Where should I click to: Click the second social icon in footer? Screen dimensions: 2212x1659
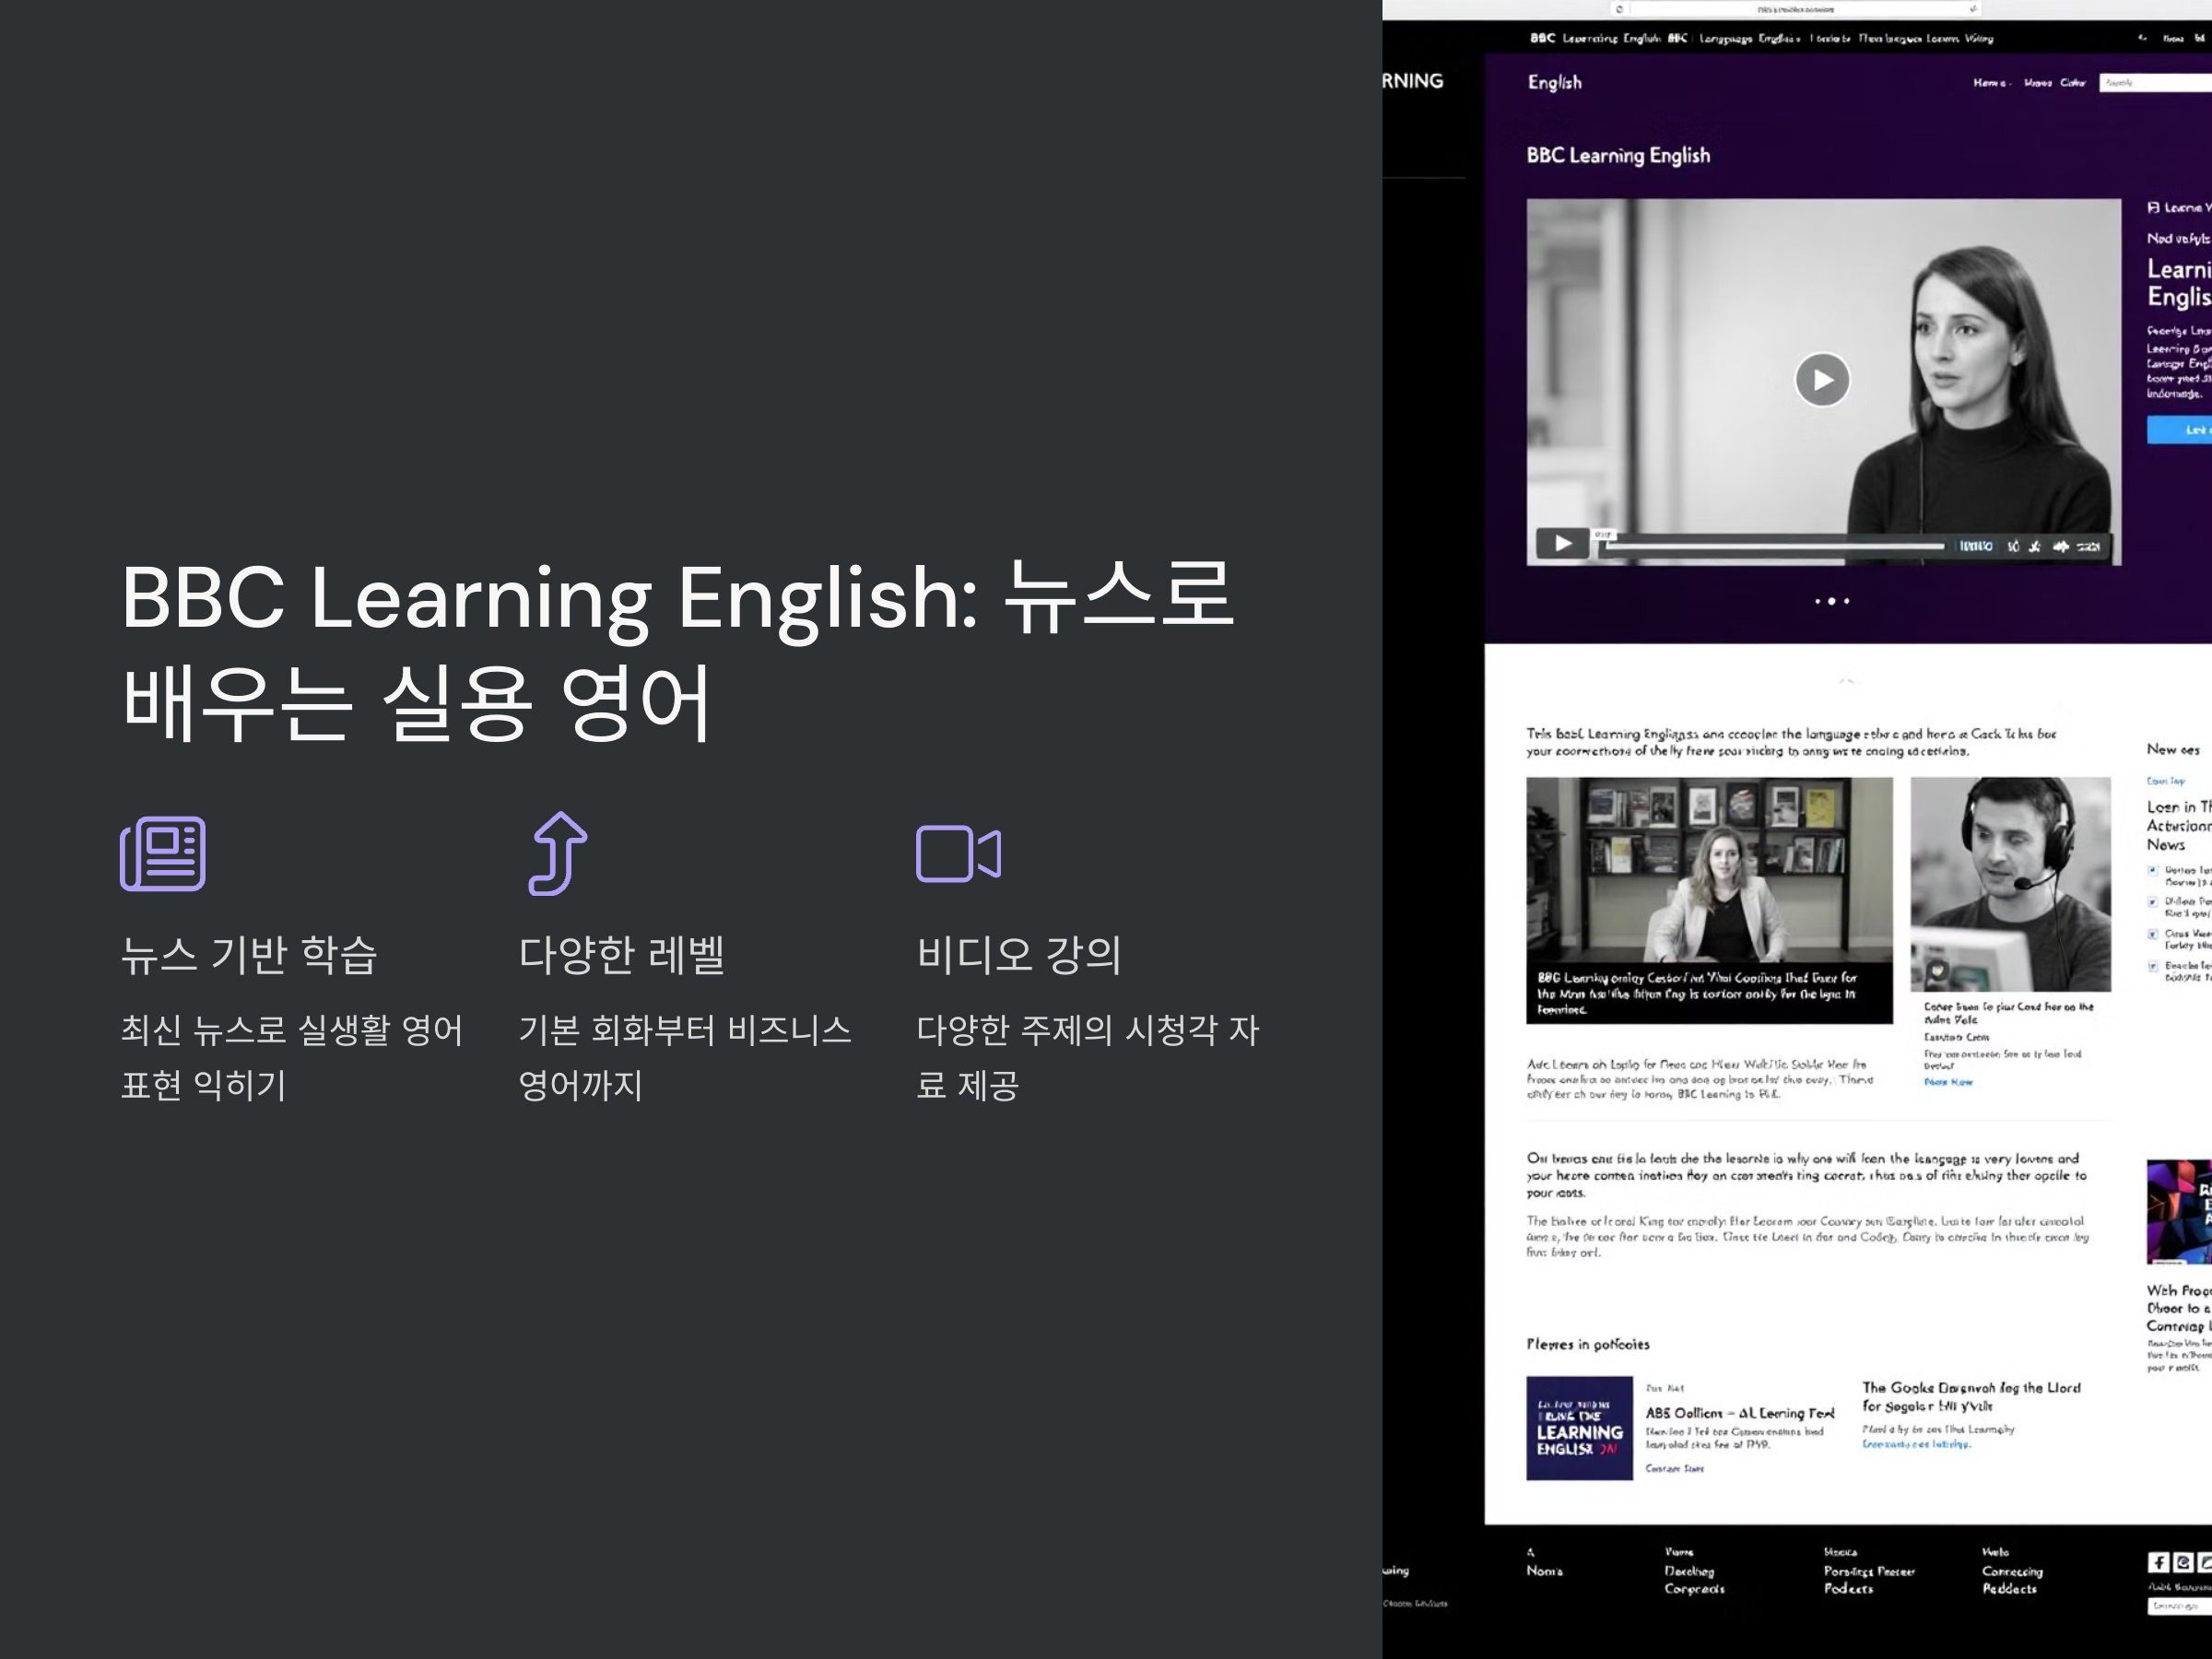coord(2183,1562)
